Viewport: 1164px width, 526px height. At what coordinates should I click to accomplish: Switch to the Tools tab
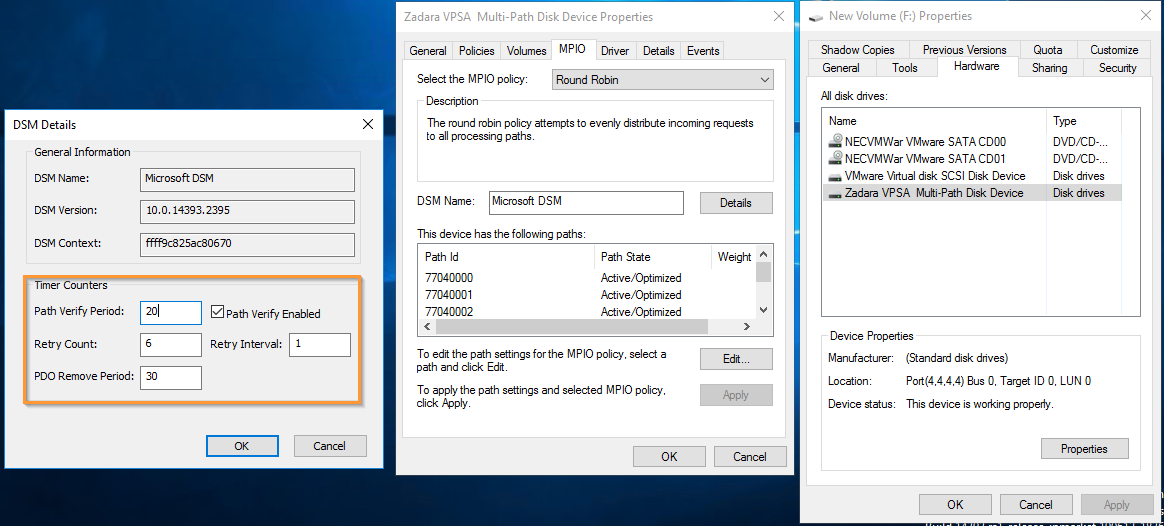[x=905, y=68]
